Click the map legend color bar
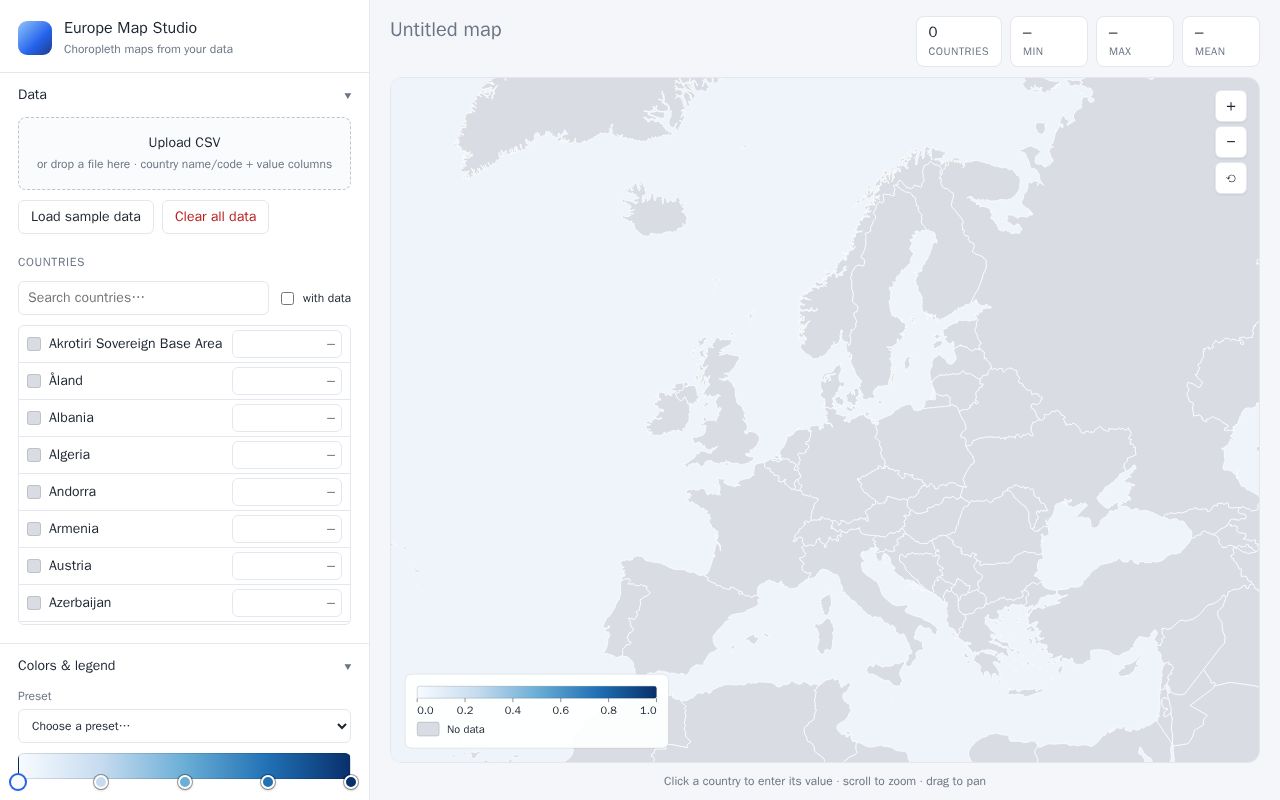This screenshot has width=1280, height=800. [537, 692]
